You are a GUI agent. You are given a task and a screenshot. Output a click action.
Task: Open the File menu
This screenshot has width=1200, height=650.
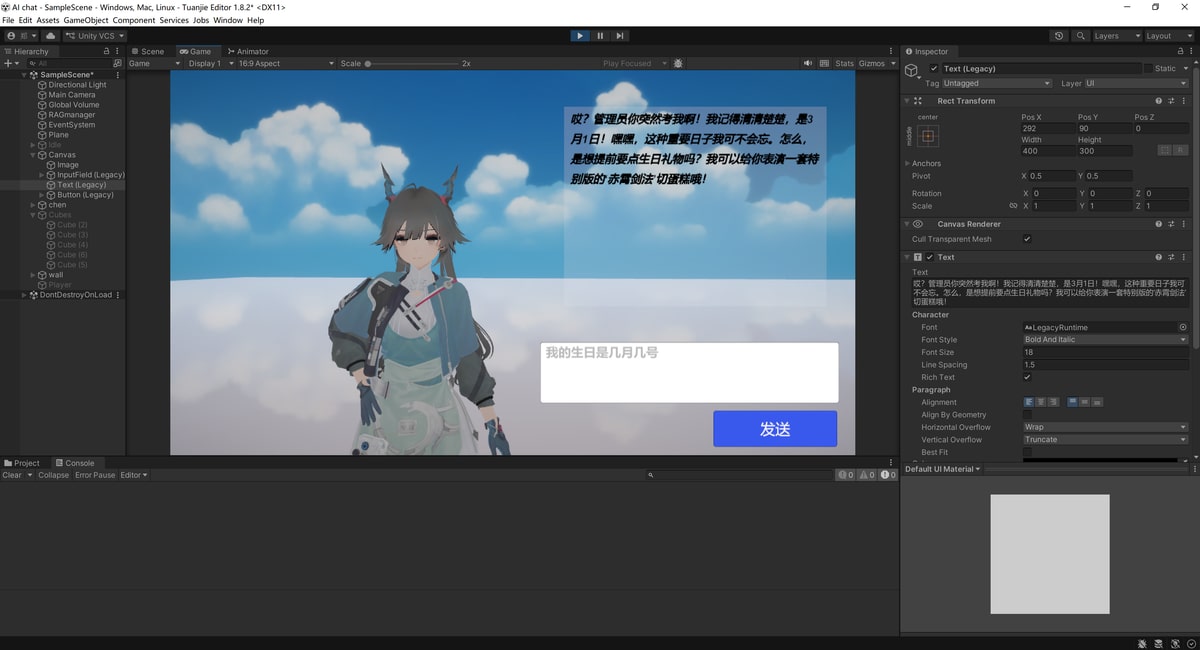tap(8, 20)
